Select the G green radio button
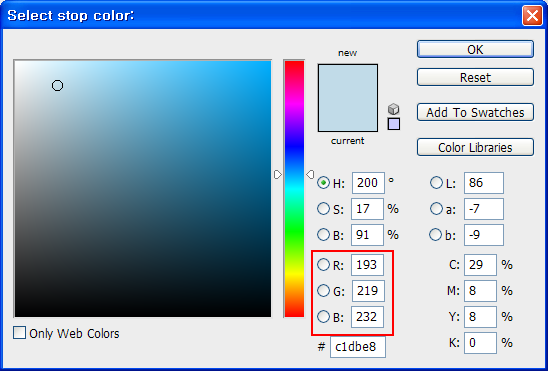The image size is (548, 371). click(x=323, y=290)
